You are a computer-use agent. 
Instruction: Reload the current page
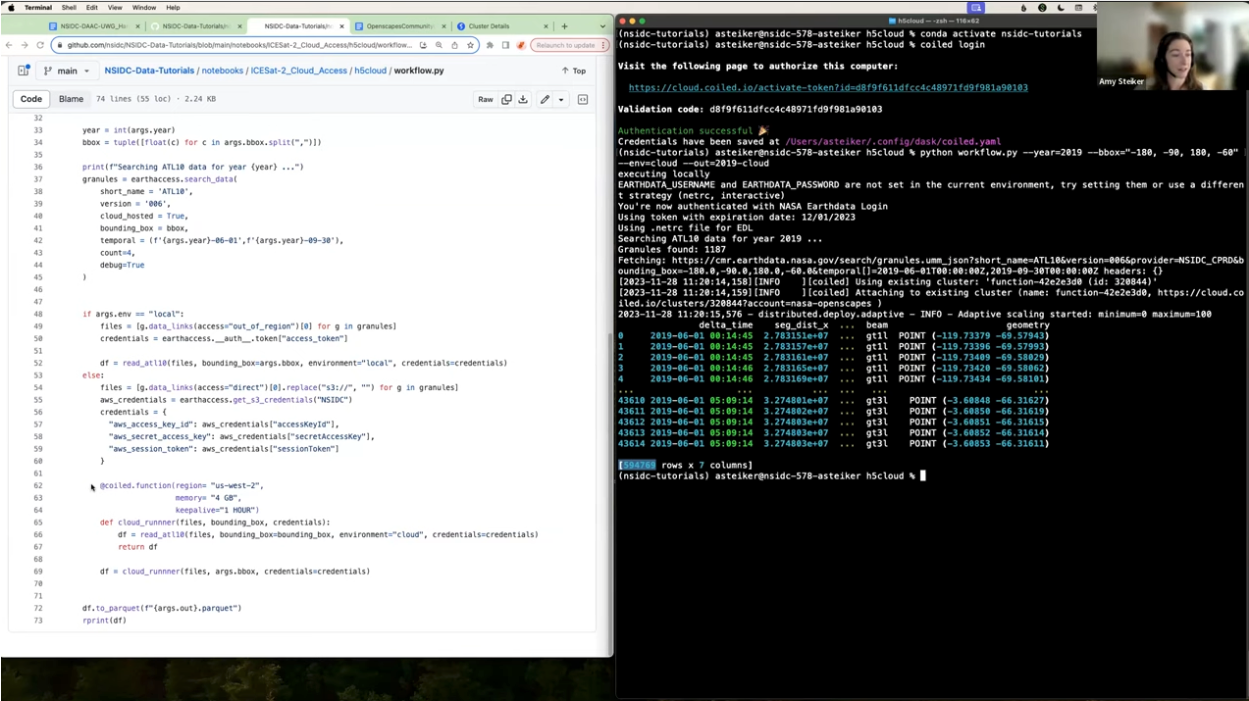38,45
